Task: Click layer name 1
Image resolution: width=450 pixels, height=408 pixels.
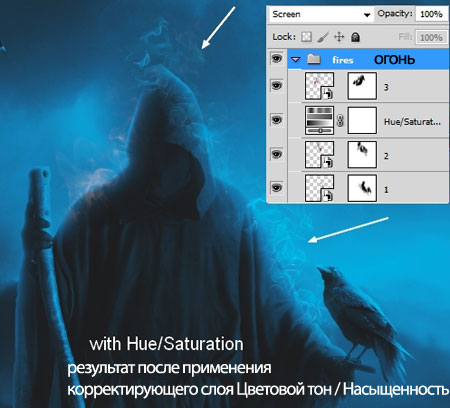Action: (386, 190)
